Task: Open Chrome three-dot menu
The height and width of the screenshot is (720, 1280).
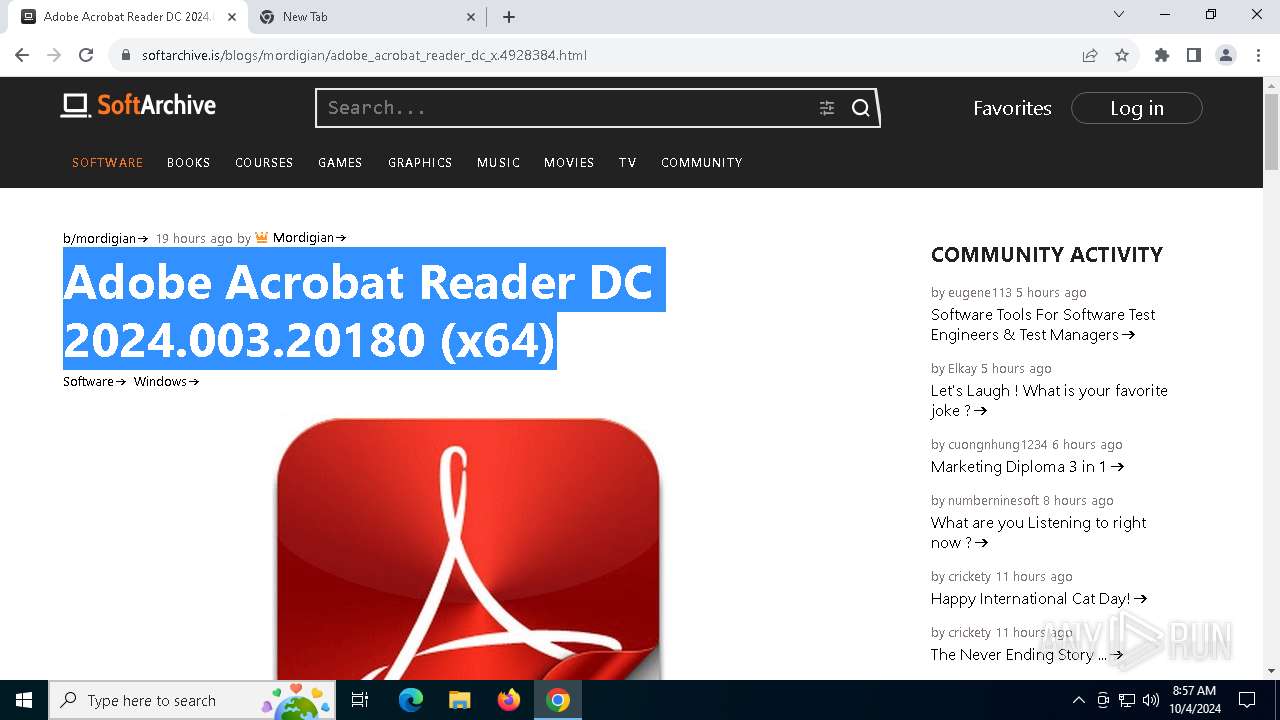Action: (1258, 55)
